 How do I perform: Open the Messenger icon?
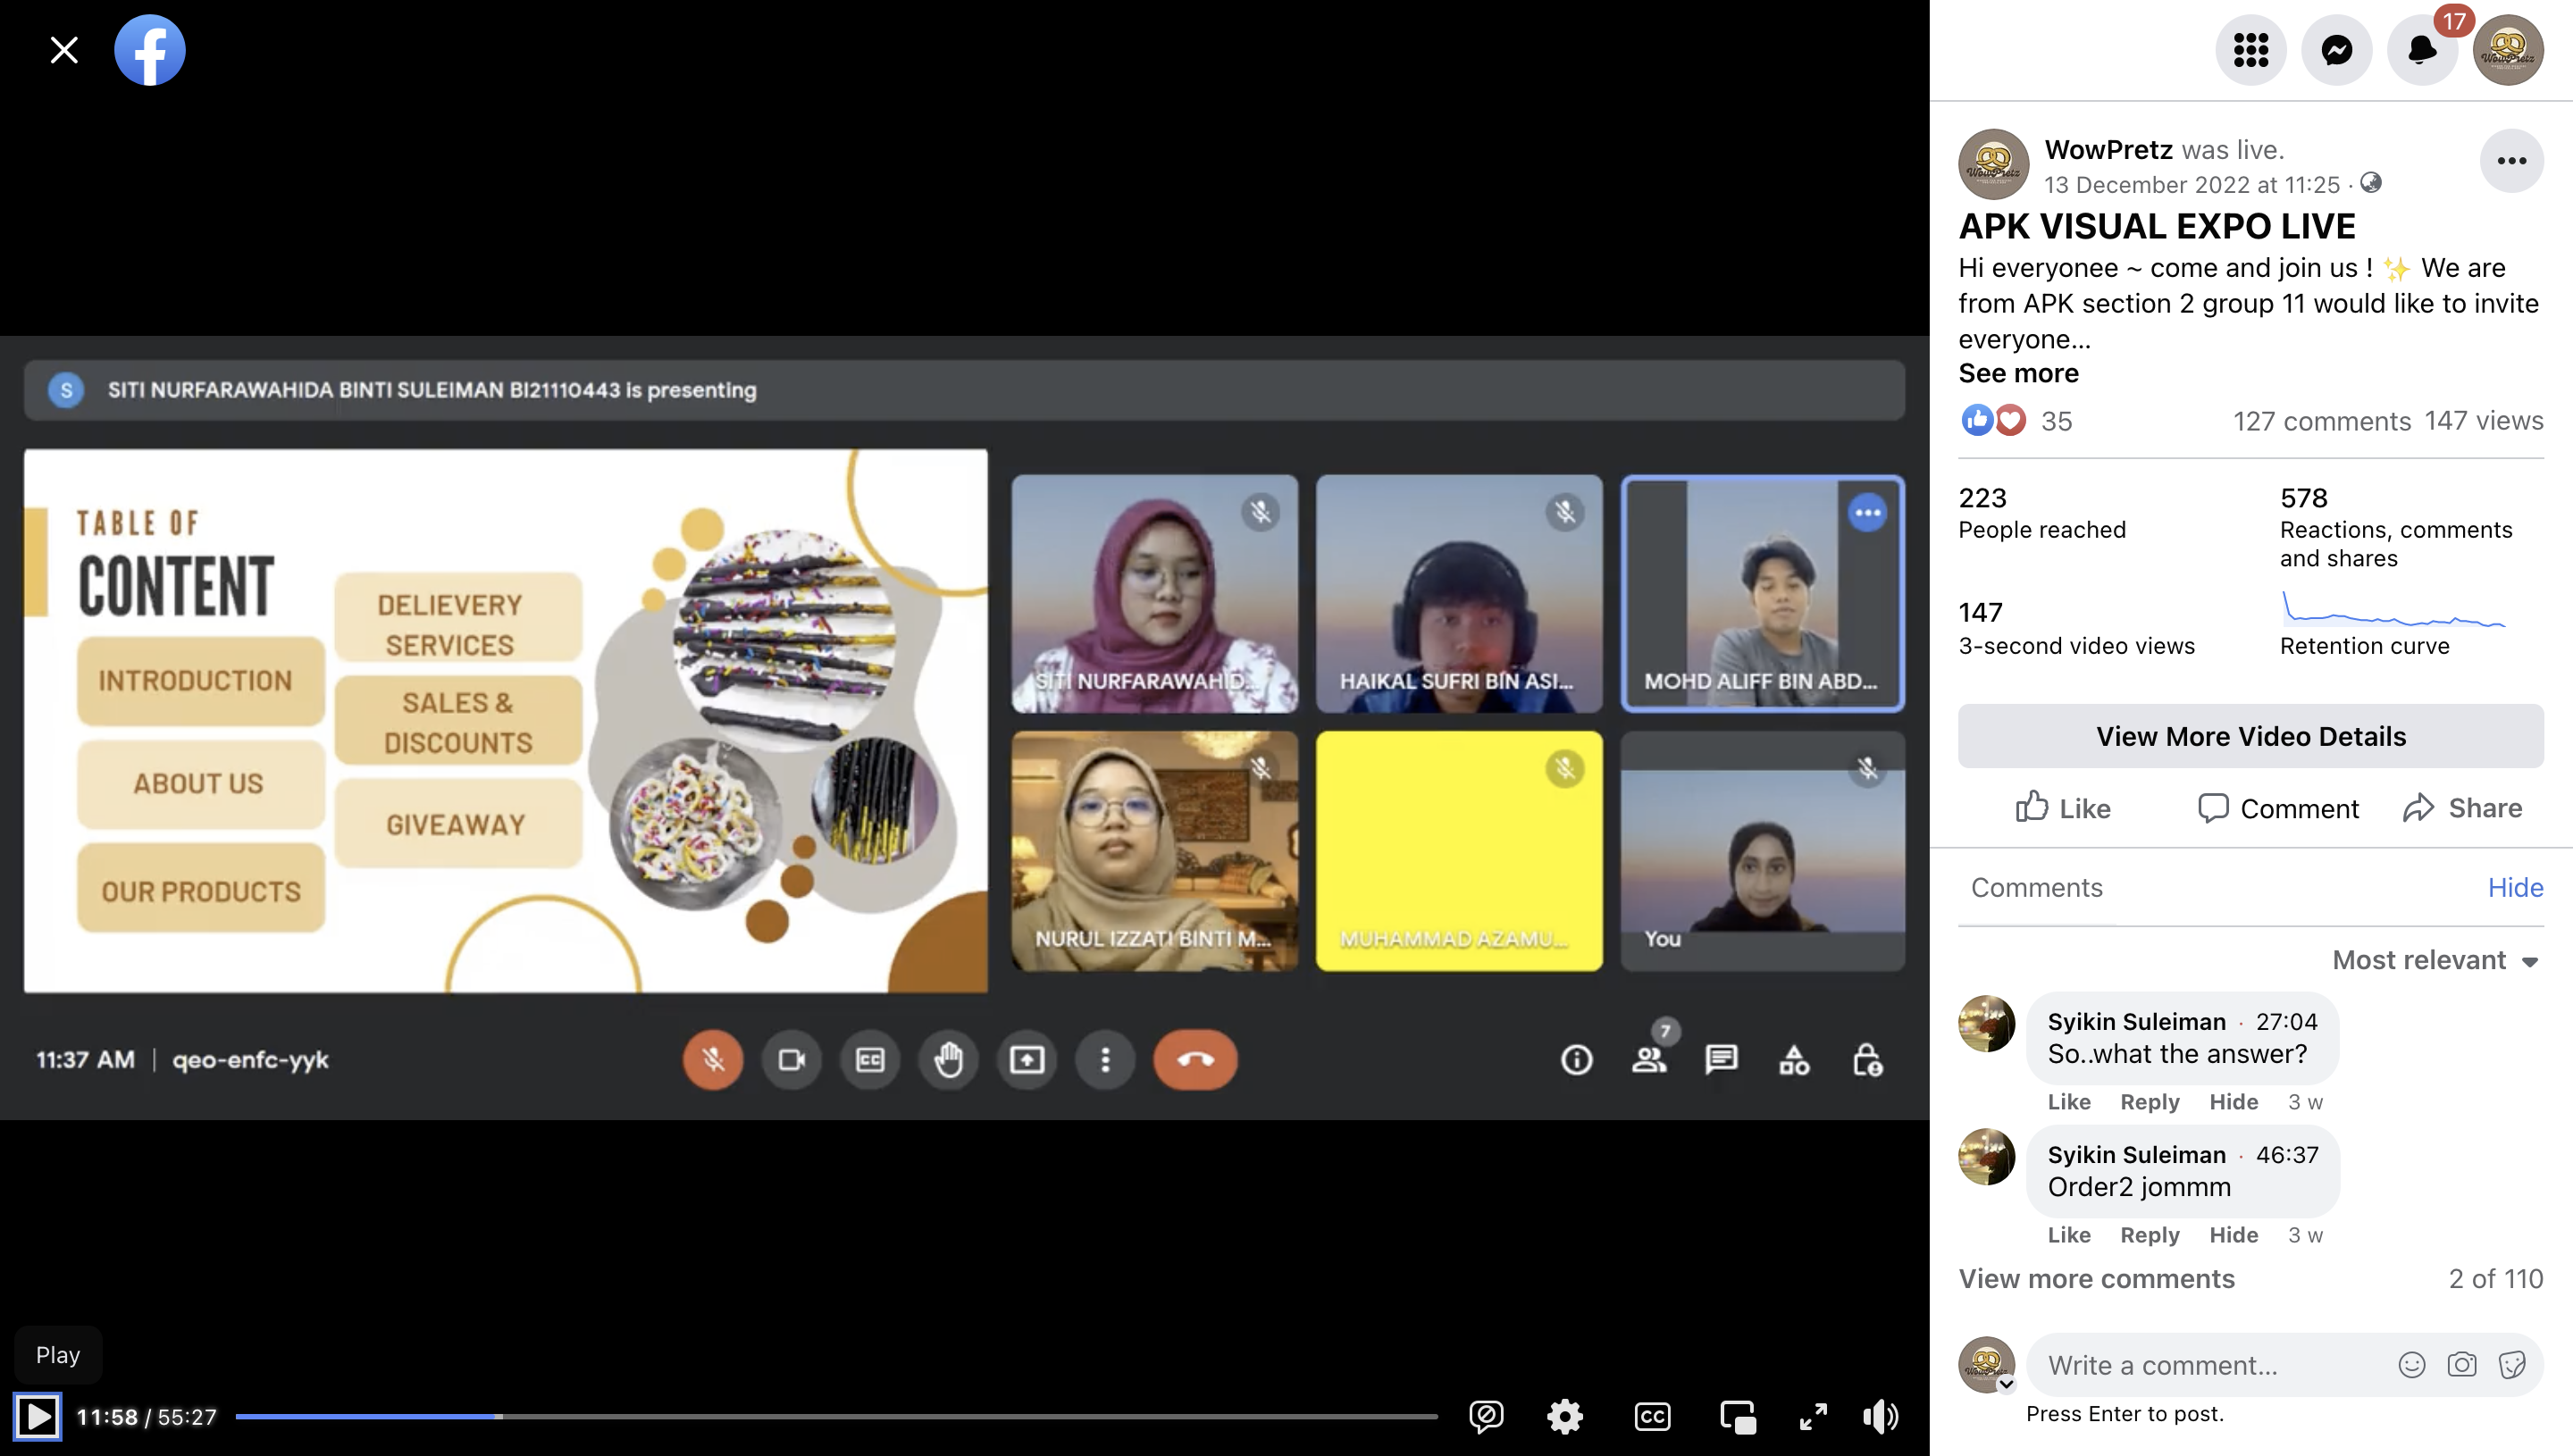(2336, 50)
